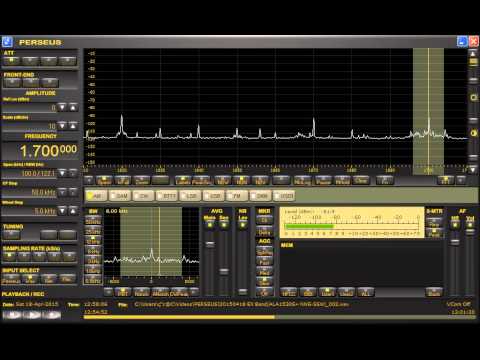Adjust the AVG Main slider handle
This screenshot has width=480, height=360.
click(210, 244)
